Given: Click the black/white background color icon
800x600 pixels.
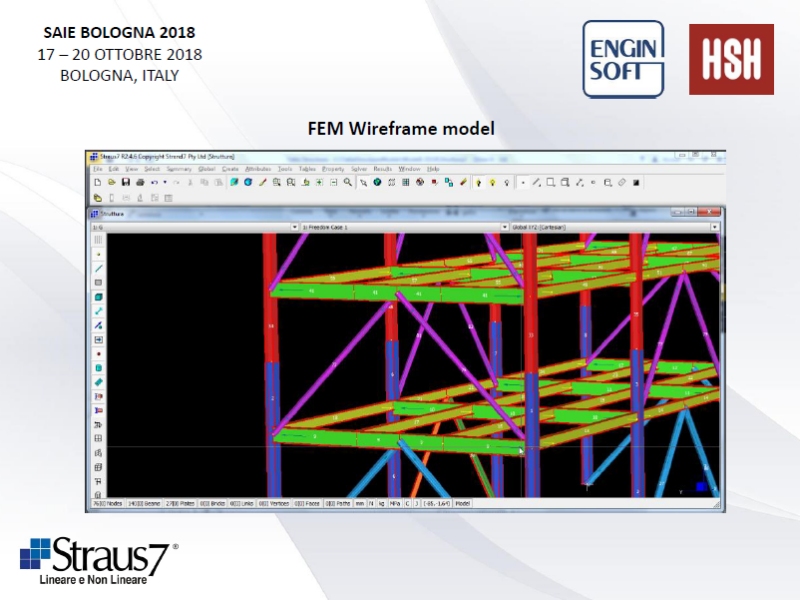Looking at the screenshot, I should [x=636, y=183].
